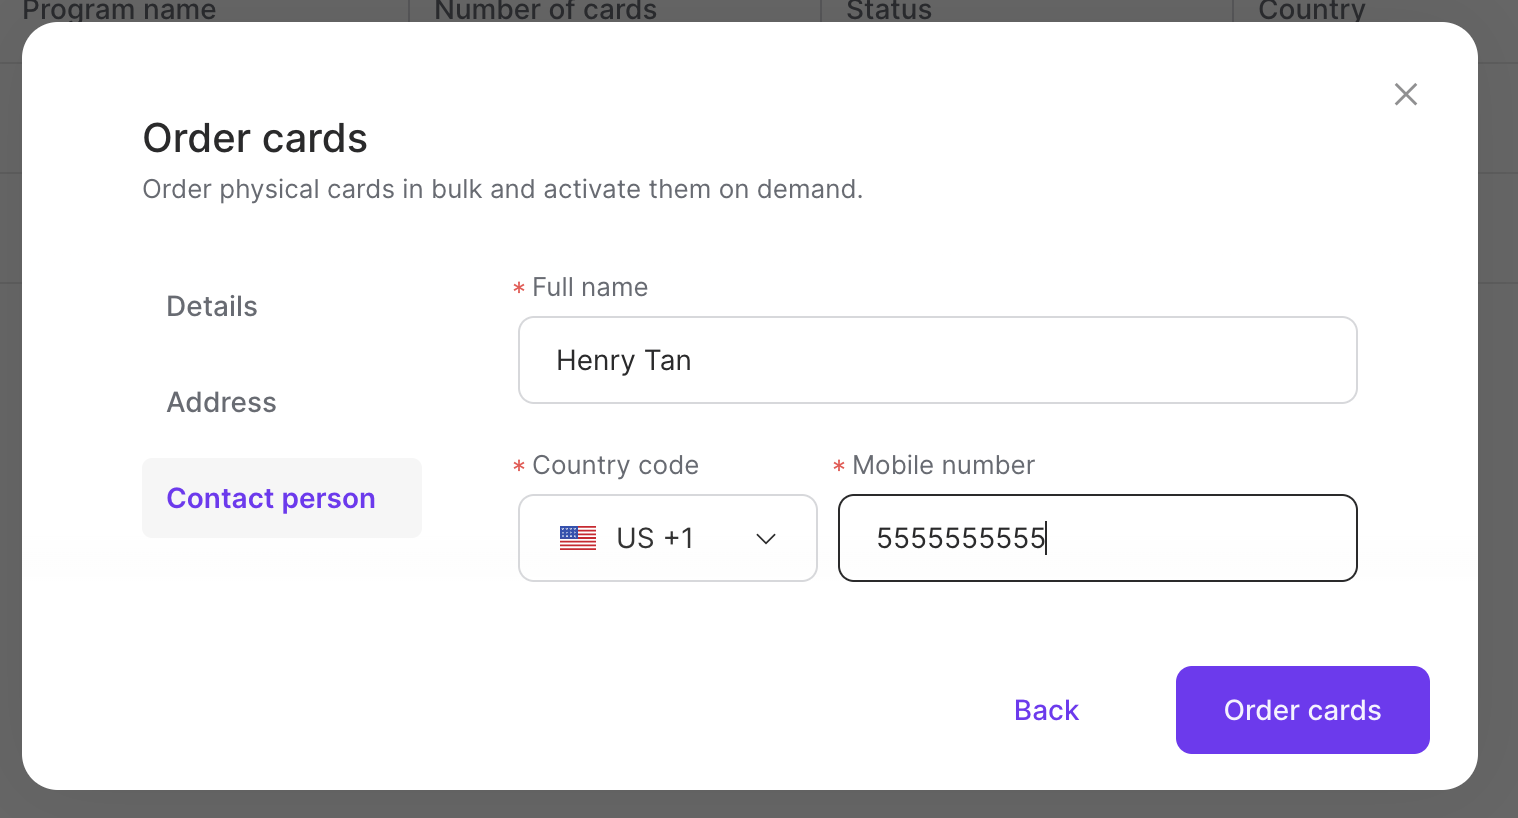Click the Back link

[x=1046, y=710]
